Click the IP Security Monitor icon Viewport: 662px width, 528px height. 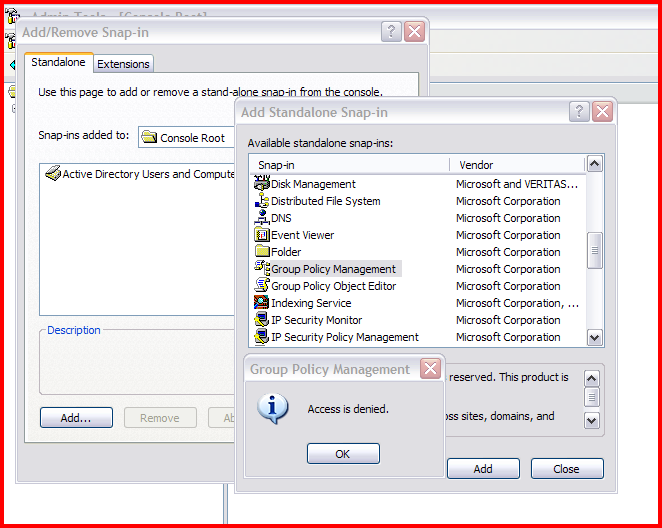click(262, 320)
